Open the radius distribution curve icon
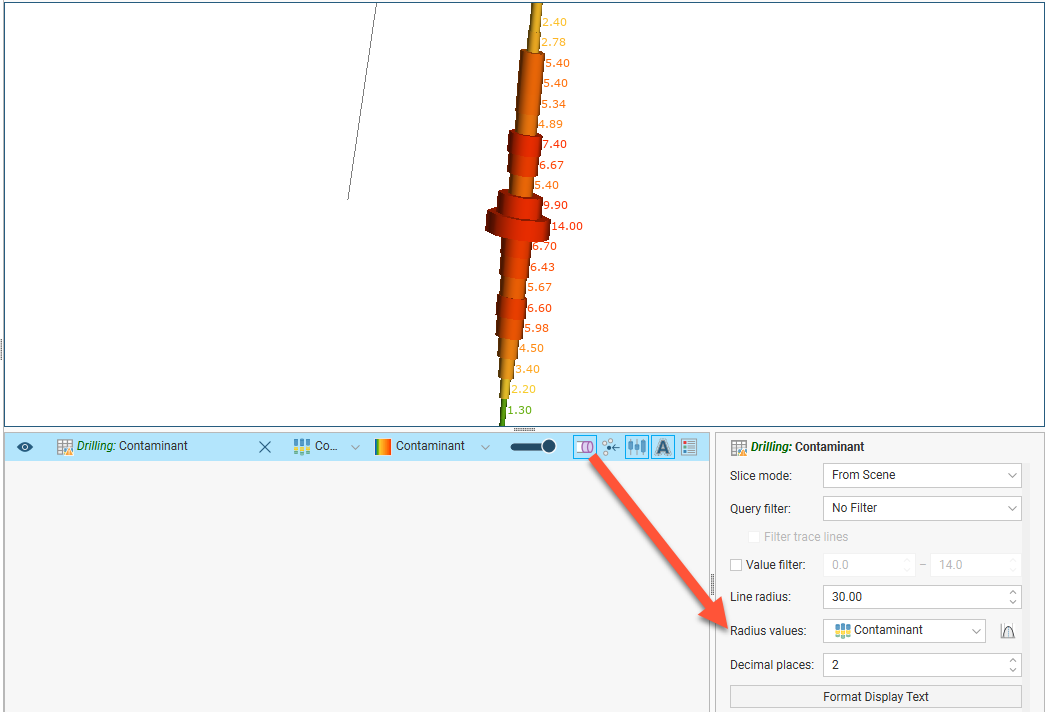1045x712 pixels. point(1008,631)
